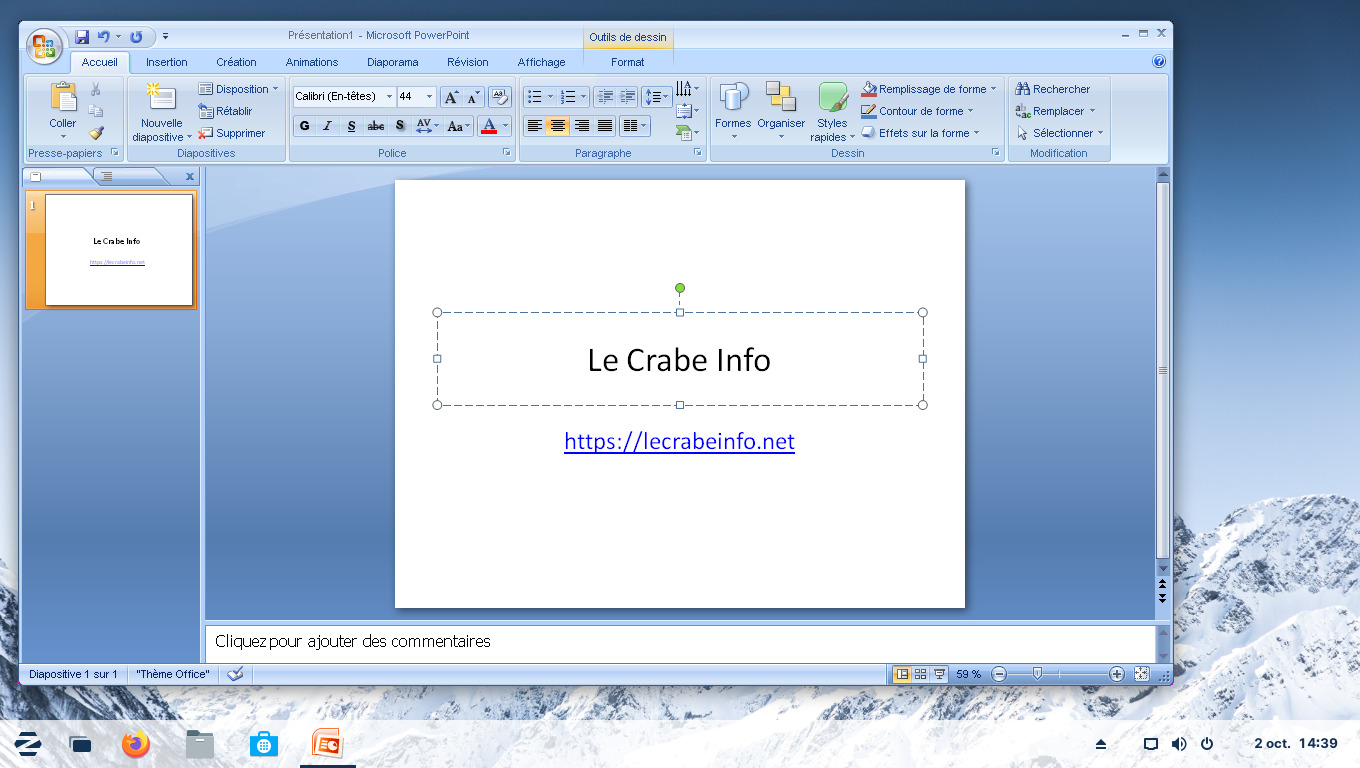1360x768 pixels.
Task: Open the software store on the taskbar
Action: [264, 744]
